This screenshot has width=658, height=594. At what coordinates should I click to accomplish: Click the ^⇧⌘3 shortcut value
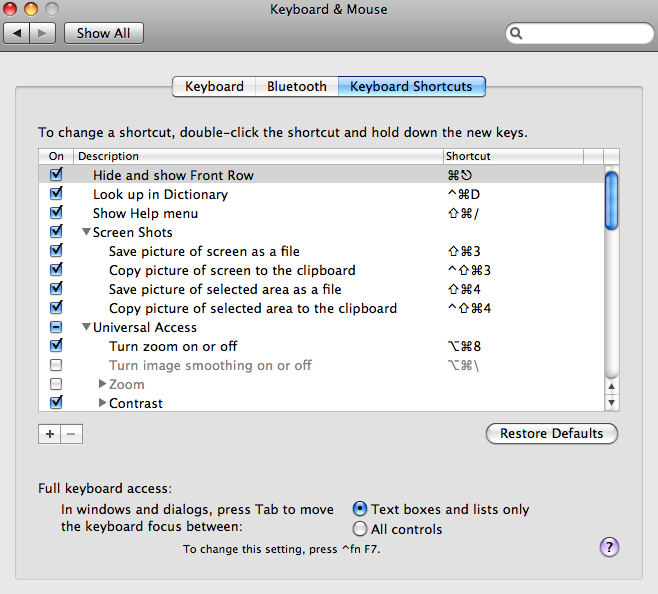click(x=469, y=270)
